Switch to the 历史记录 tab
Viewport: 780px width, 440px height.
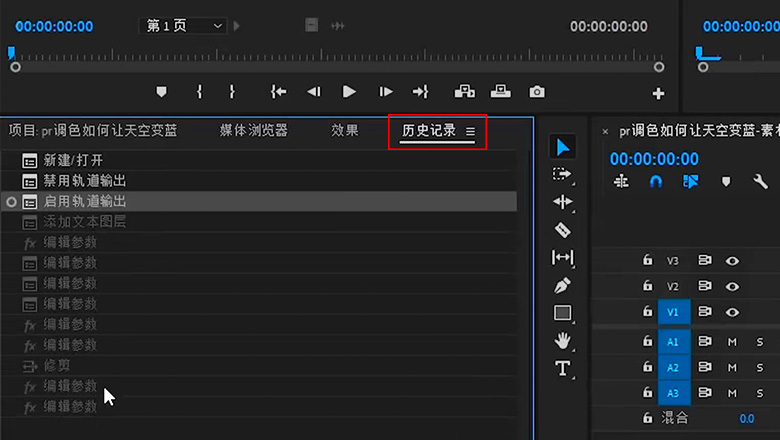point(429,131)
